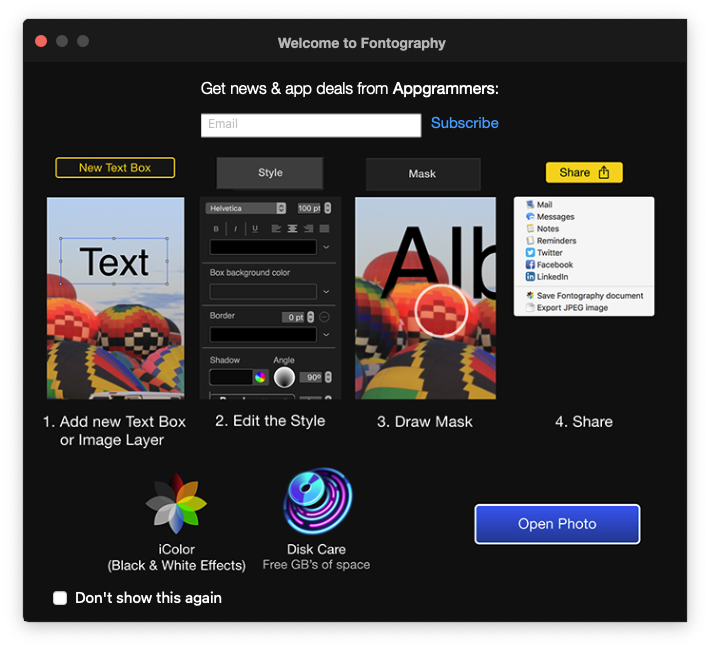Click the Open Photo button
This screenshot has width=710, height=649.
click(x=557, y=524)
